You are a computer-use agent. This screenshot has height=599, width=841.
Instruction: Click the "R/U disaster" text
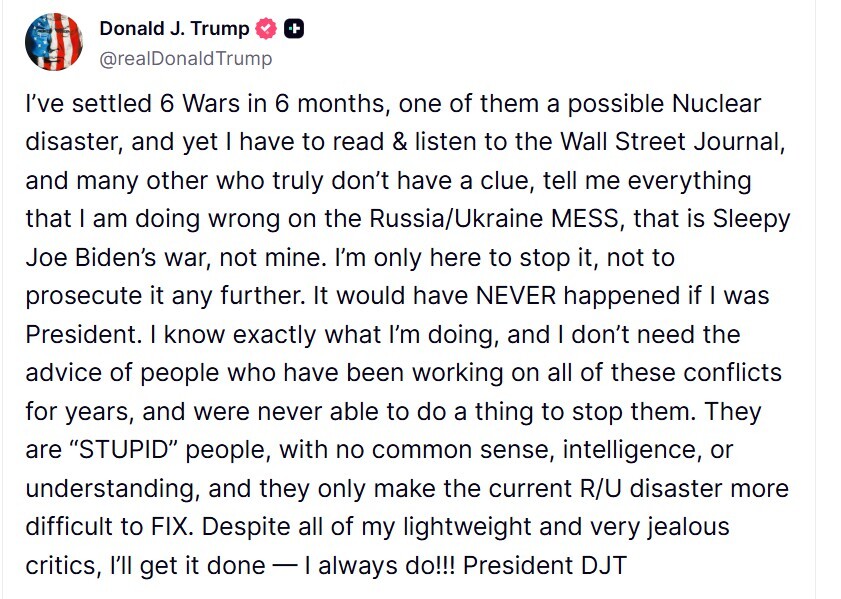pyautogui.click(x=631, y=488)
